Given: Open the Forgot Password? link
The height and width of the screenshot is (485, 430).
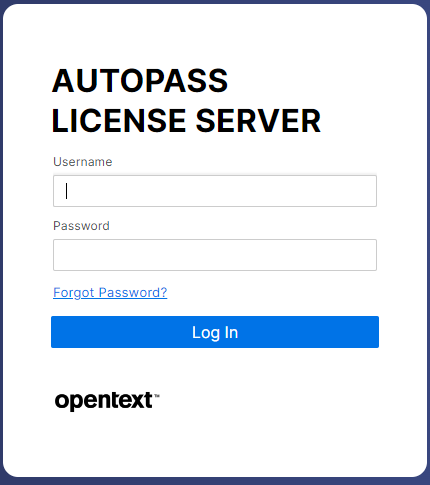Looking at the screenshot, I should pyautogui.click(x=110, y=293).
